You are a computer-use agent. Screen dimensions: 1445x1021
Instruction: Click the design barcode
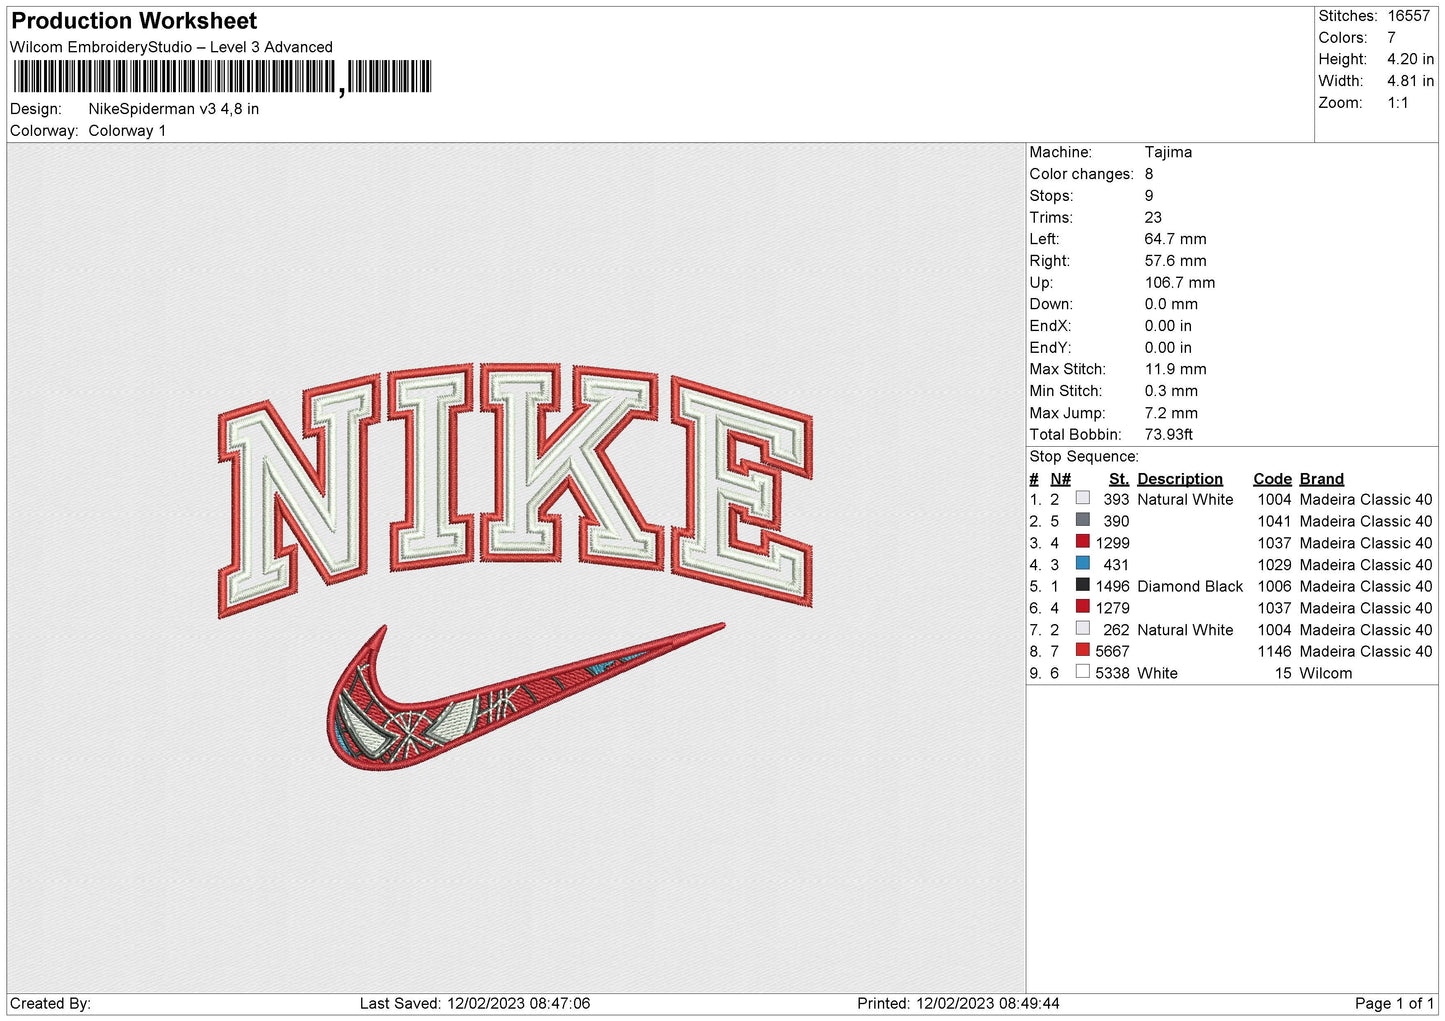(x=175, y=76)
